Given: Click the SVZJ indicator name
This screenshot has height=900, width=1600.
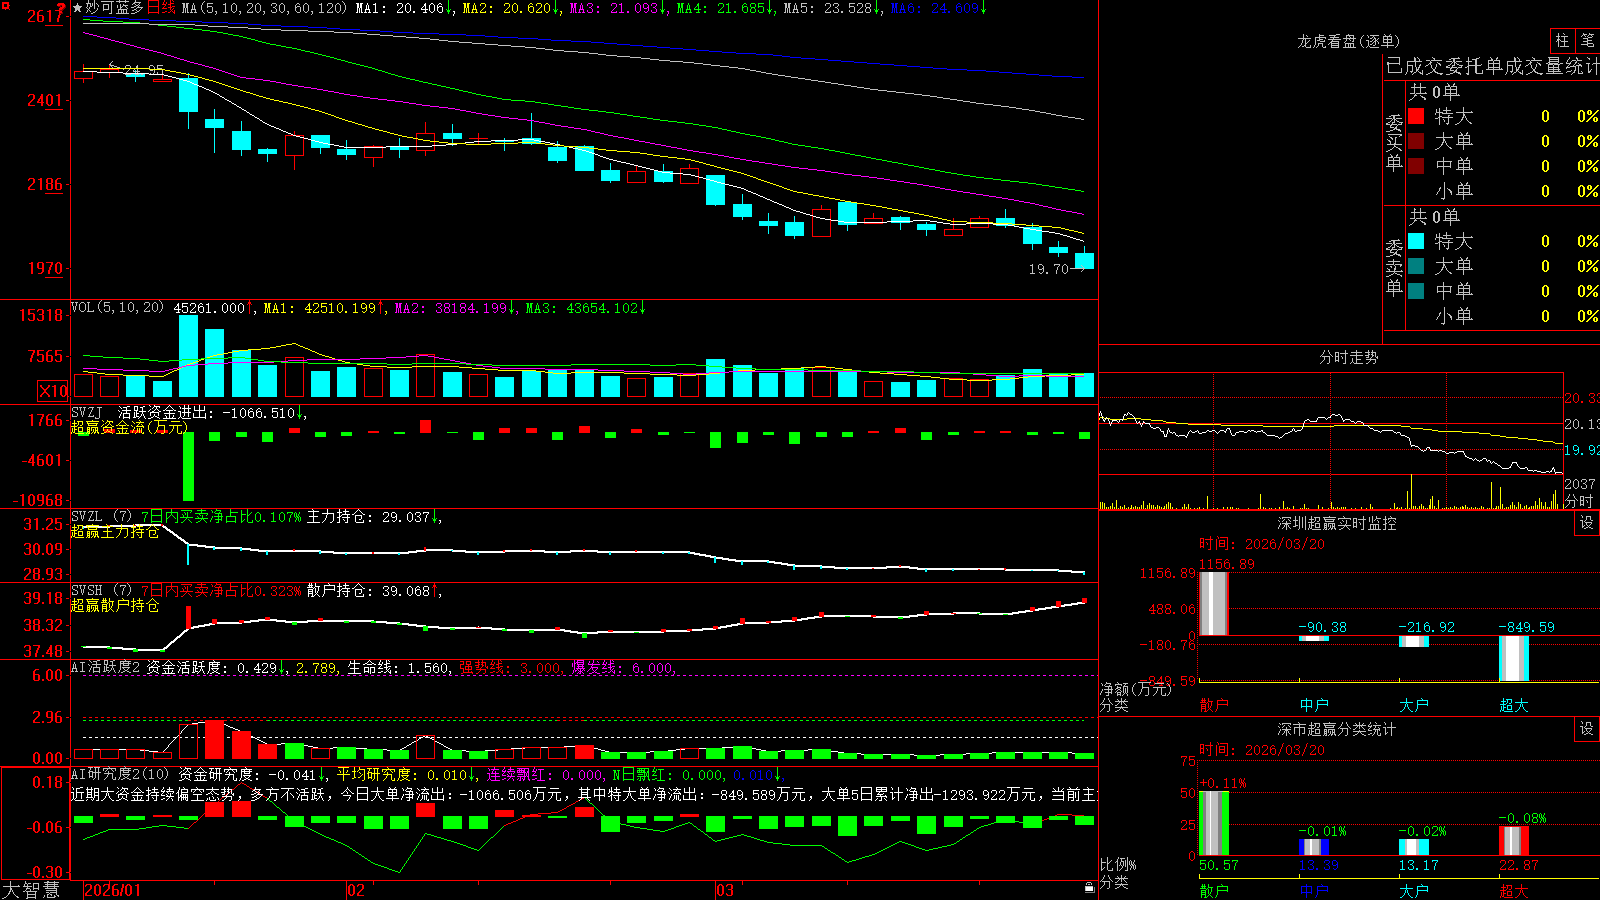Looking at the screenshot, I should click(87, 412).
